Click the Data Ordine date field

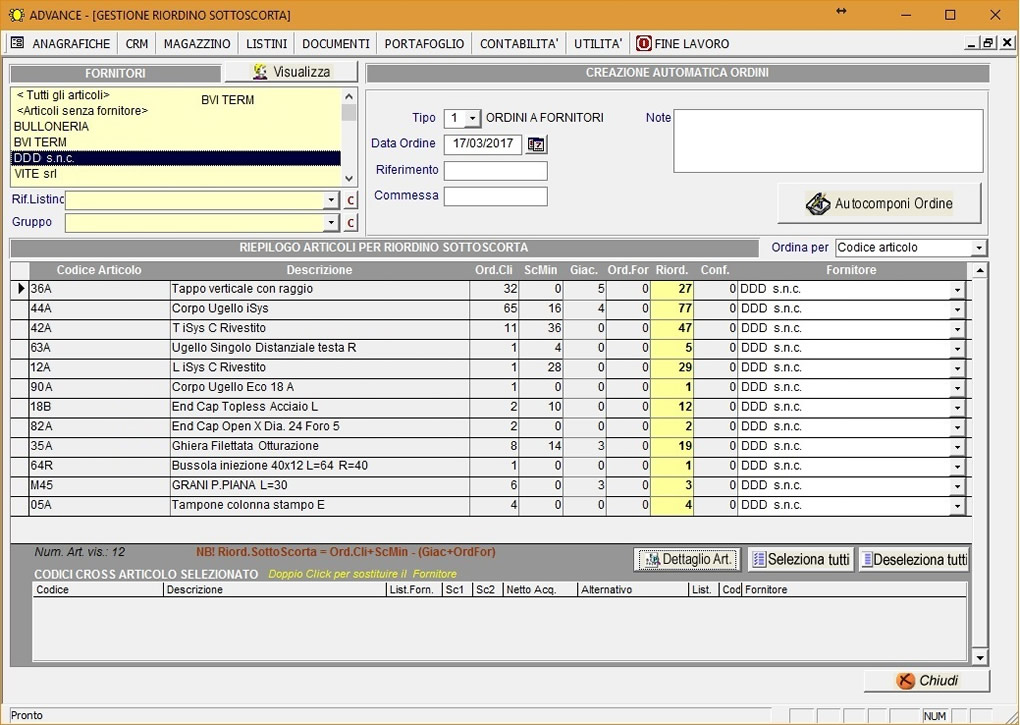coord(483,144)
